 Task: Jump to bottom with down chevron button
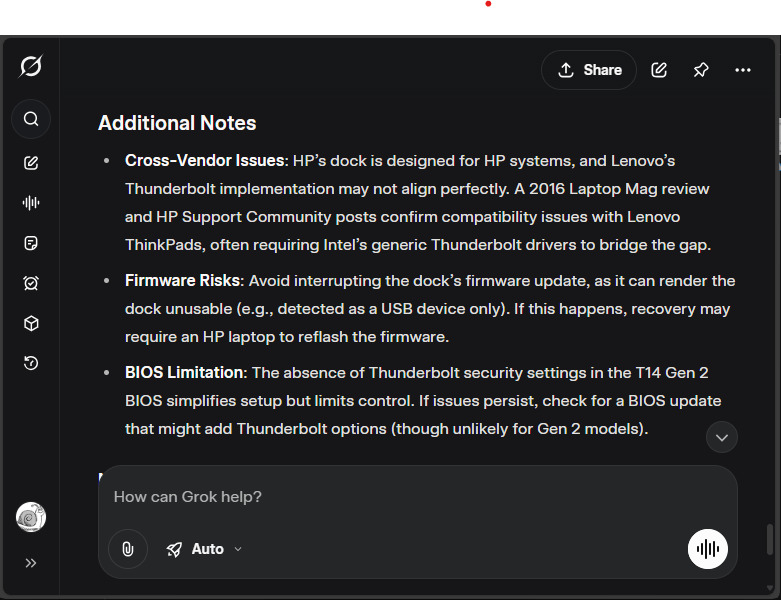click(722, 438)
